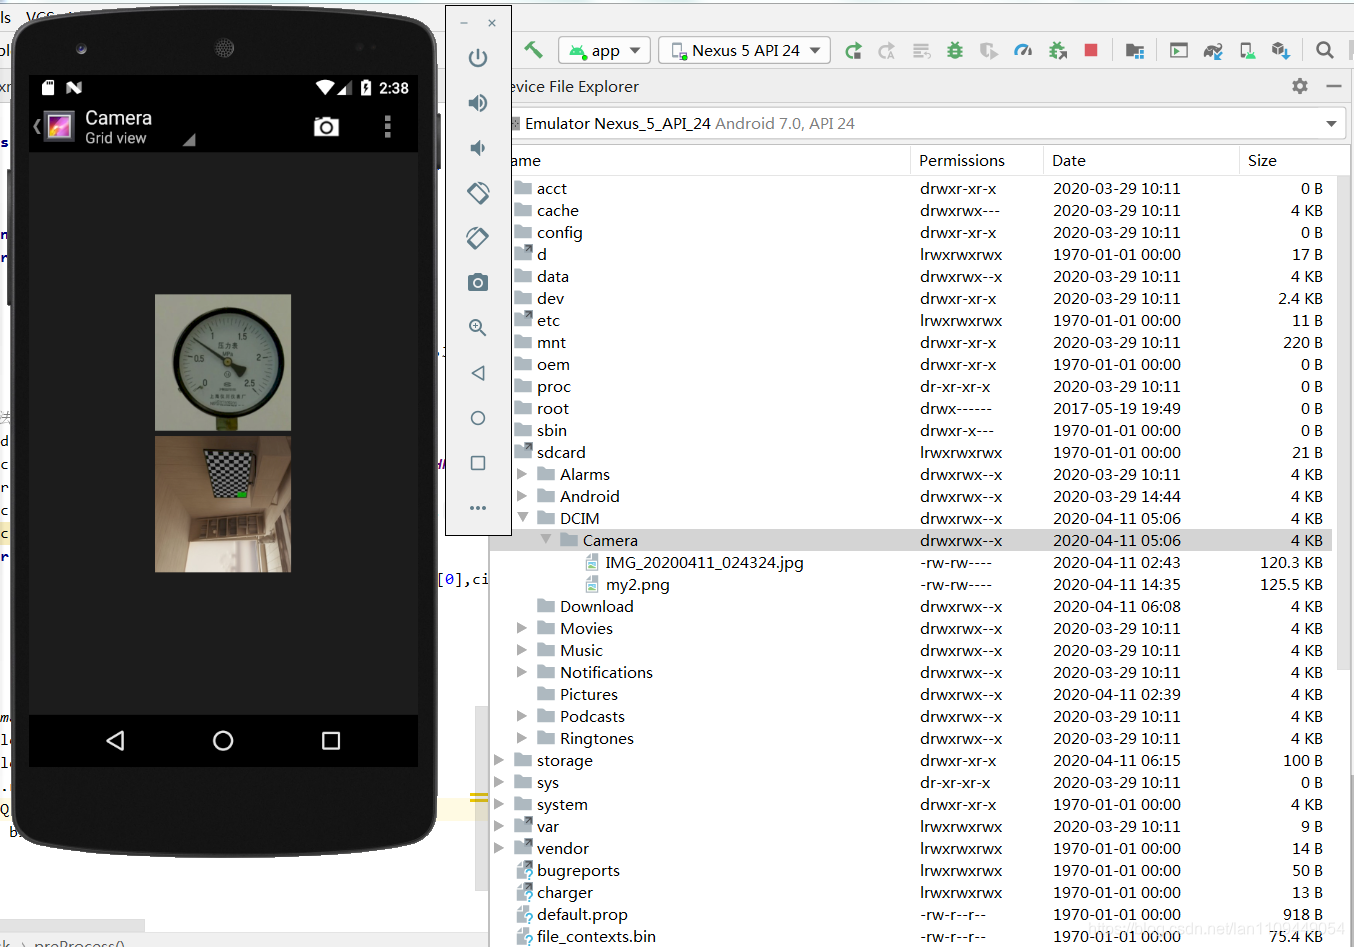
Task: Click Attach Debugger to Android Process icon
Action: pyautogui.click(x=1057, y=50)
